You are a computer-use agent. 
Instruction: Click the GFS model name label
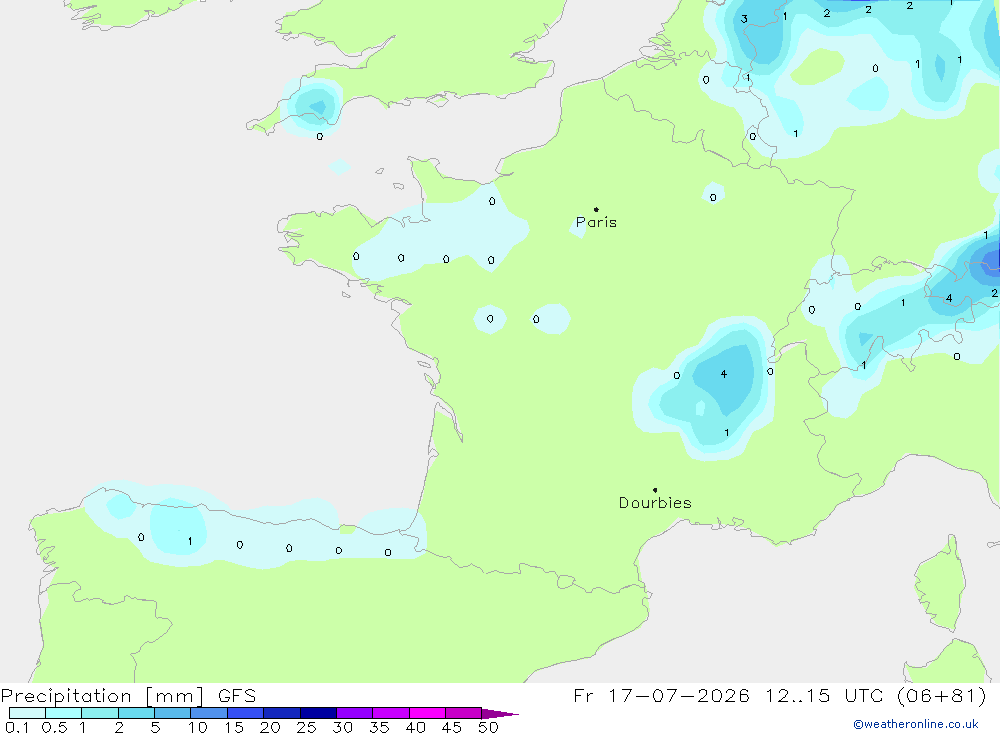tap(237, 695)
